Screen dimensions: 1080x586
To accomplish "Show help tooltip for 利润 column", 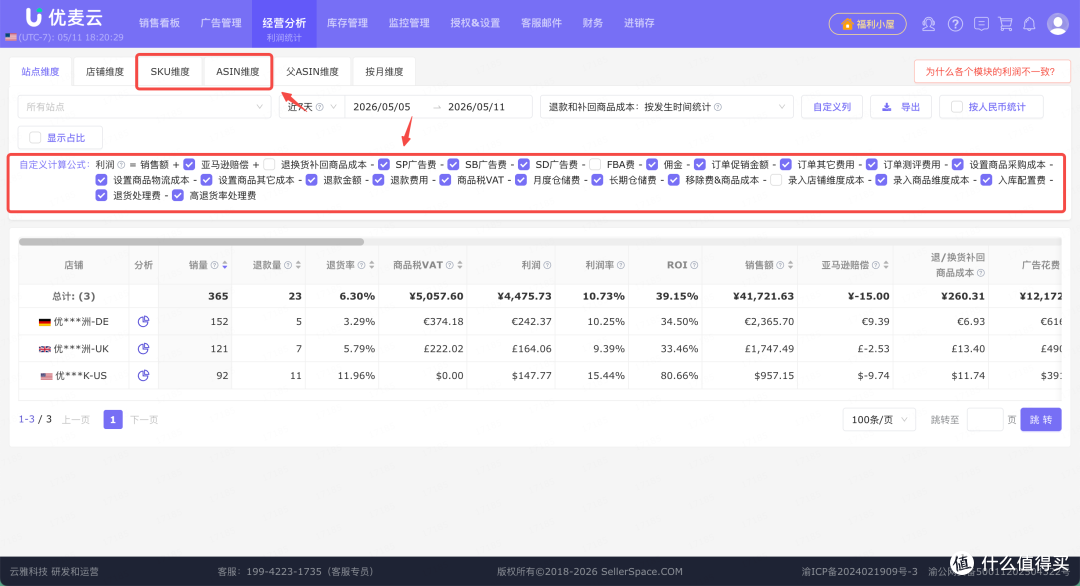I will 548,265.
